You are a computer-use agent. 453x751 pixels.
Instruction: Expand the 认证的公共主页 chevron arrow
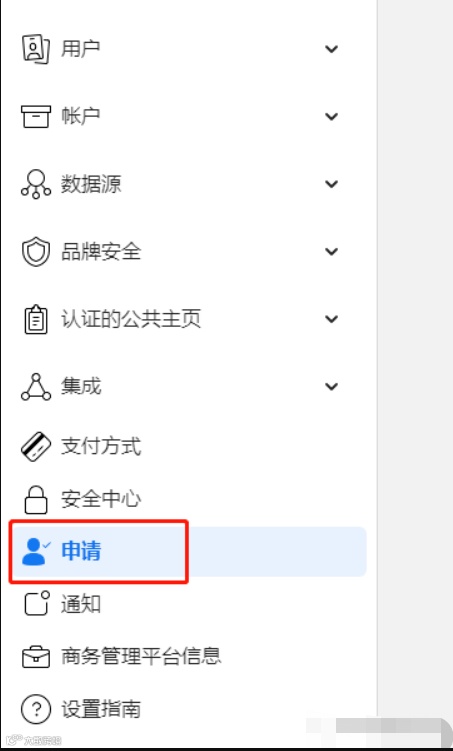point(331,319)
